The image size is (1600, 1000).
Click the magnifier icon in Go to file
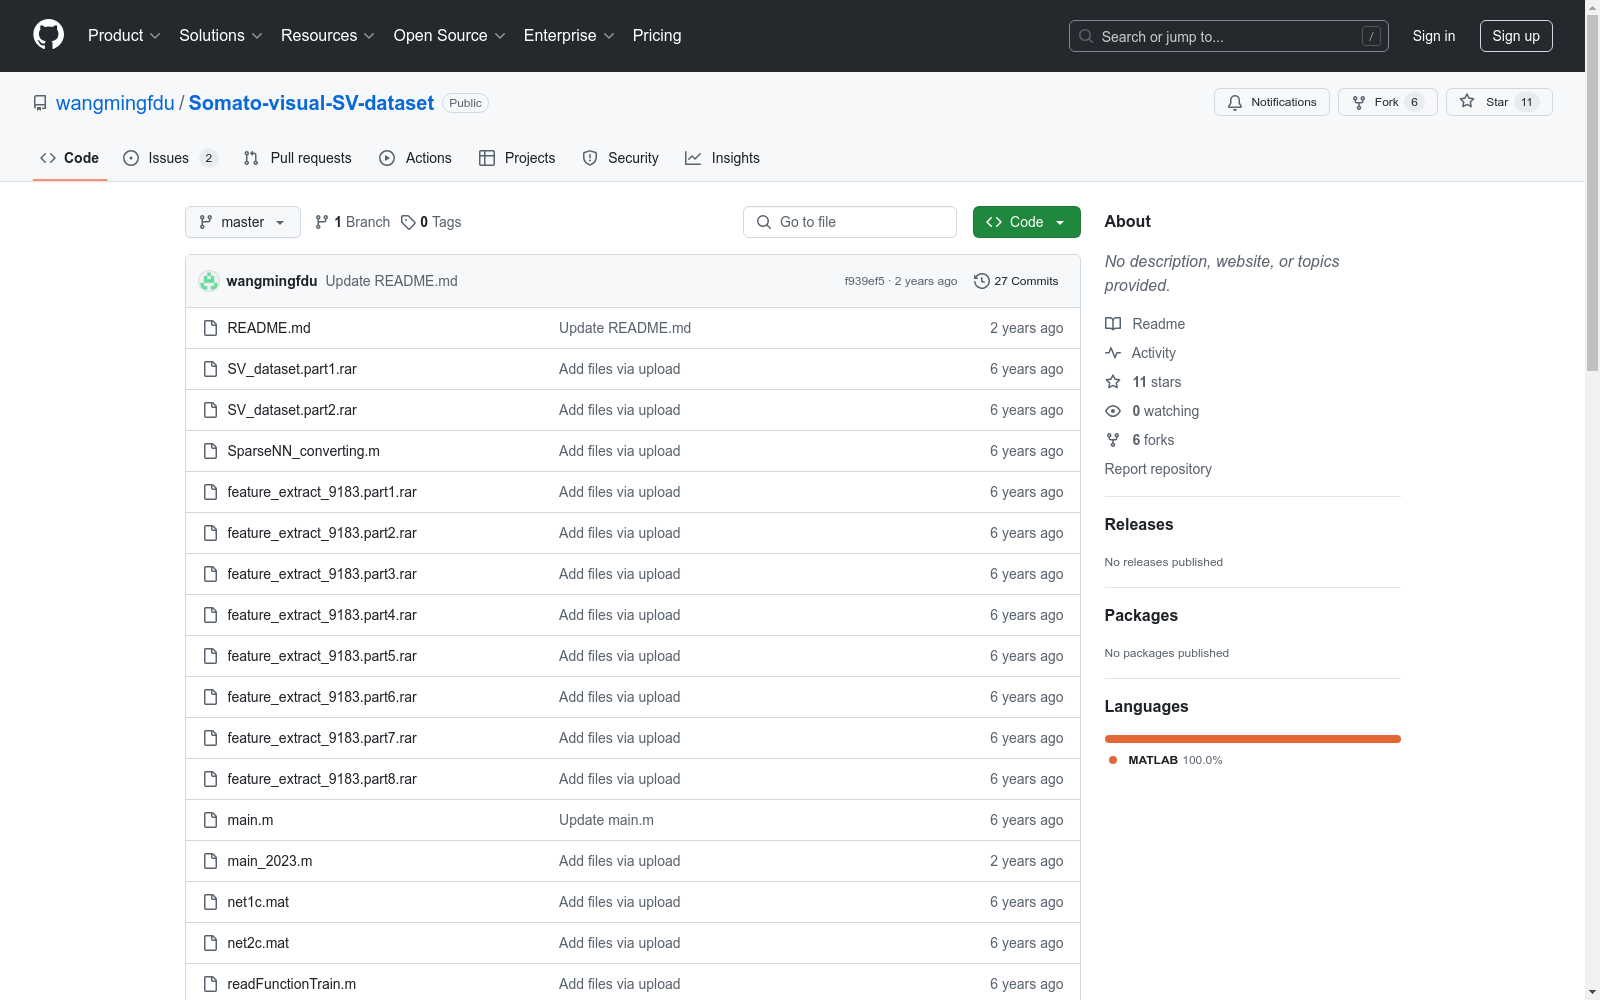click(x=764, y=222)
